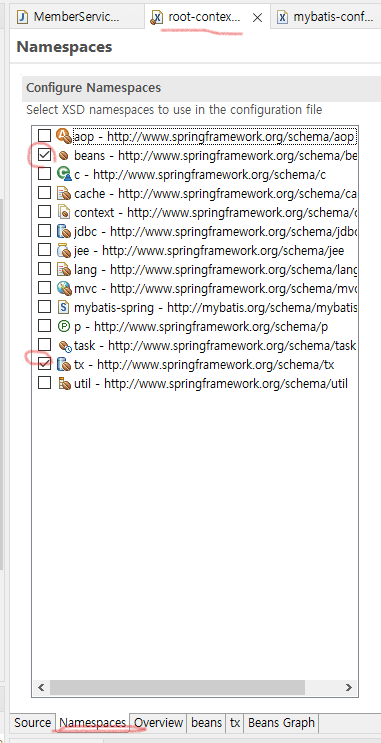Open the Beans Graph tab
The height and width of the screenshot is (743, 381).
[x=281, y=723]
